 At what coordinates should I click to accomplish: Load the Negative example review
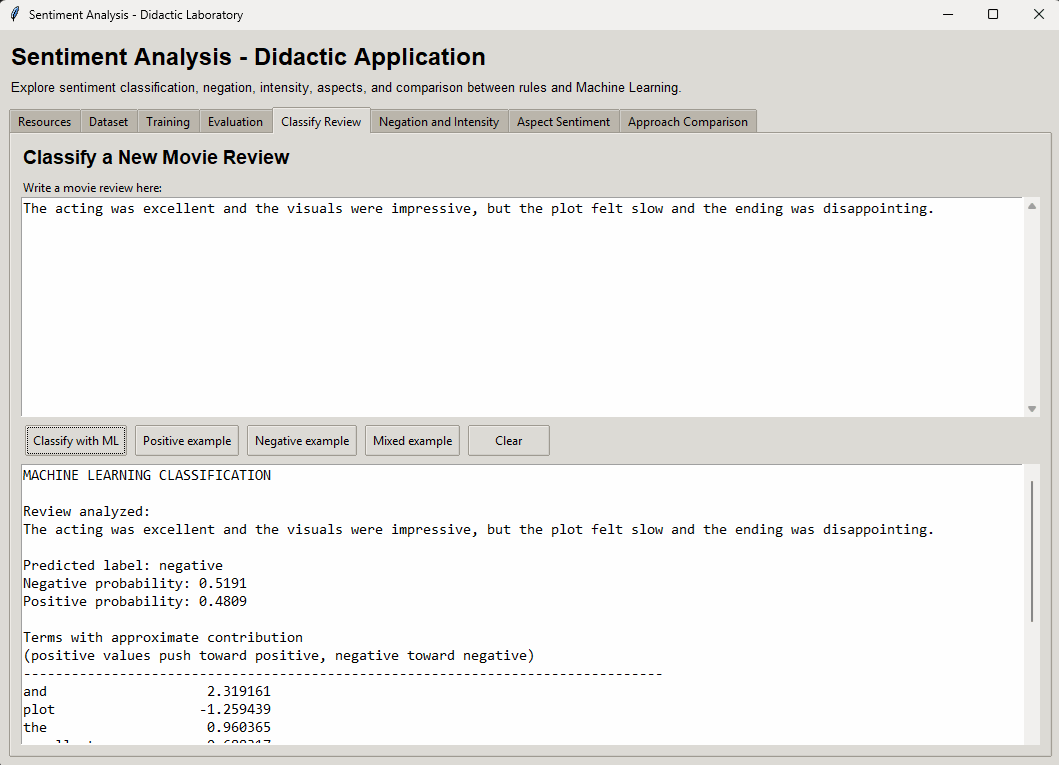click(302, 441)
